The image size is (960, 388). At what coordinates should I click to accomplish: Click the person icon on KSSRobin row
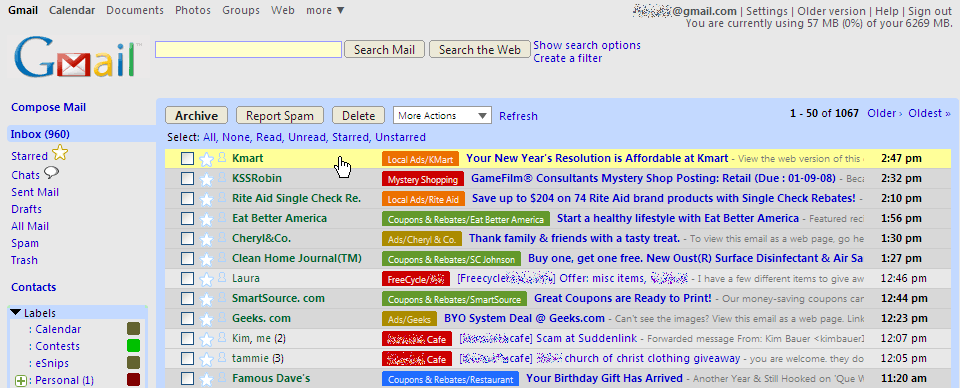pos(222,178)
